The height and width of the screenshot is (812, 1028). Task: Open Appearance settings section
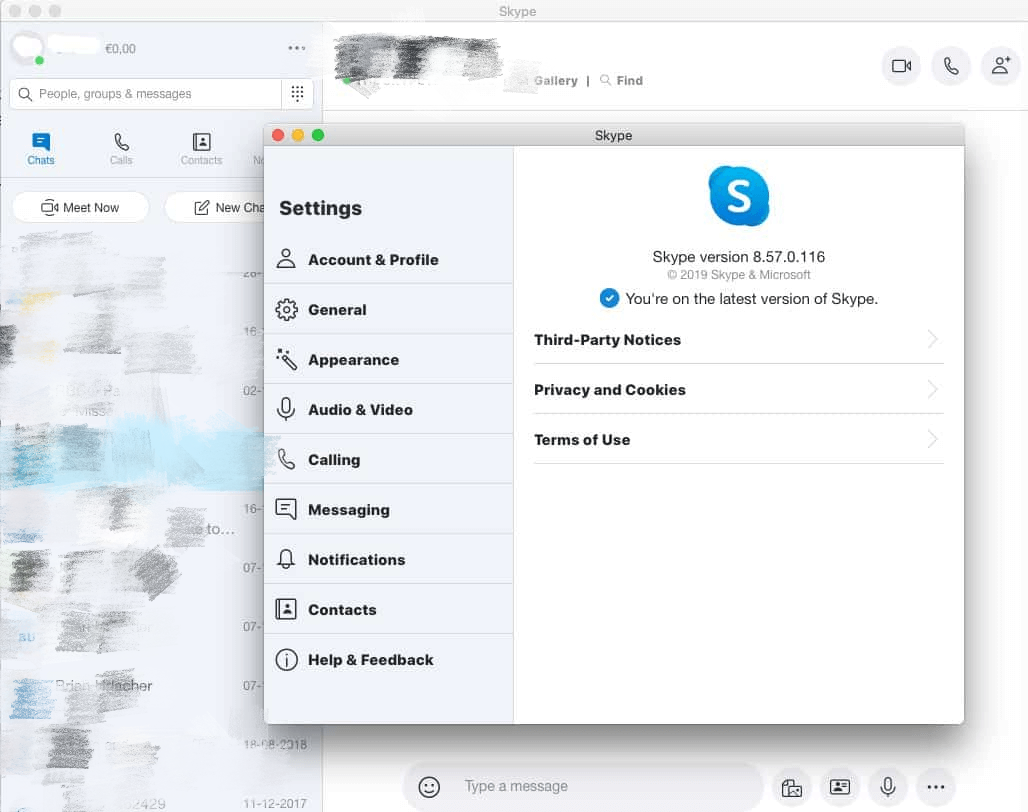coord(388,359)
